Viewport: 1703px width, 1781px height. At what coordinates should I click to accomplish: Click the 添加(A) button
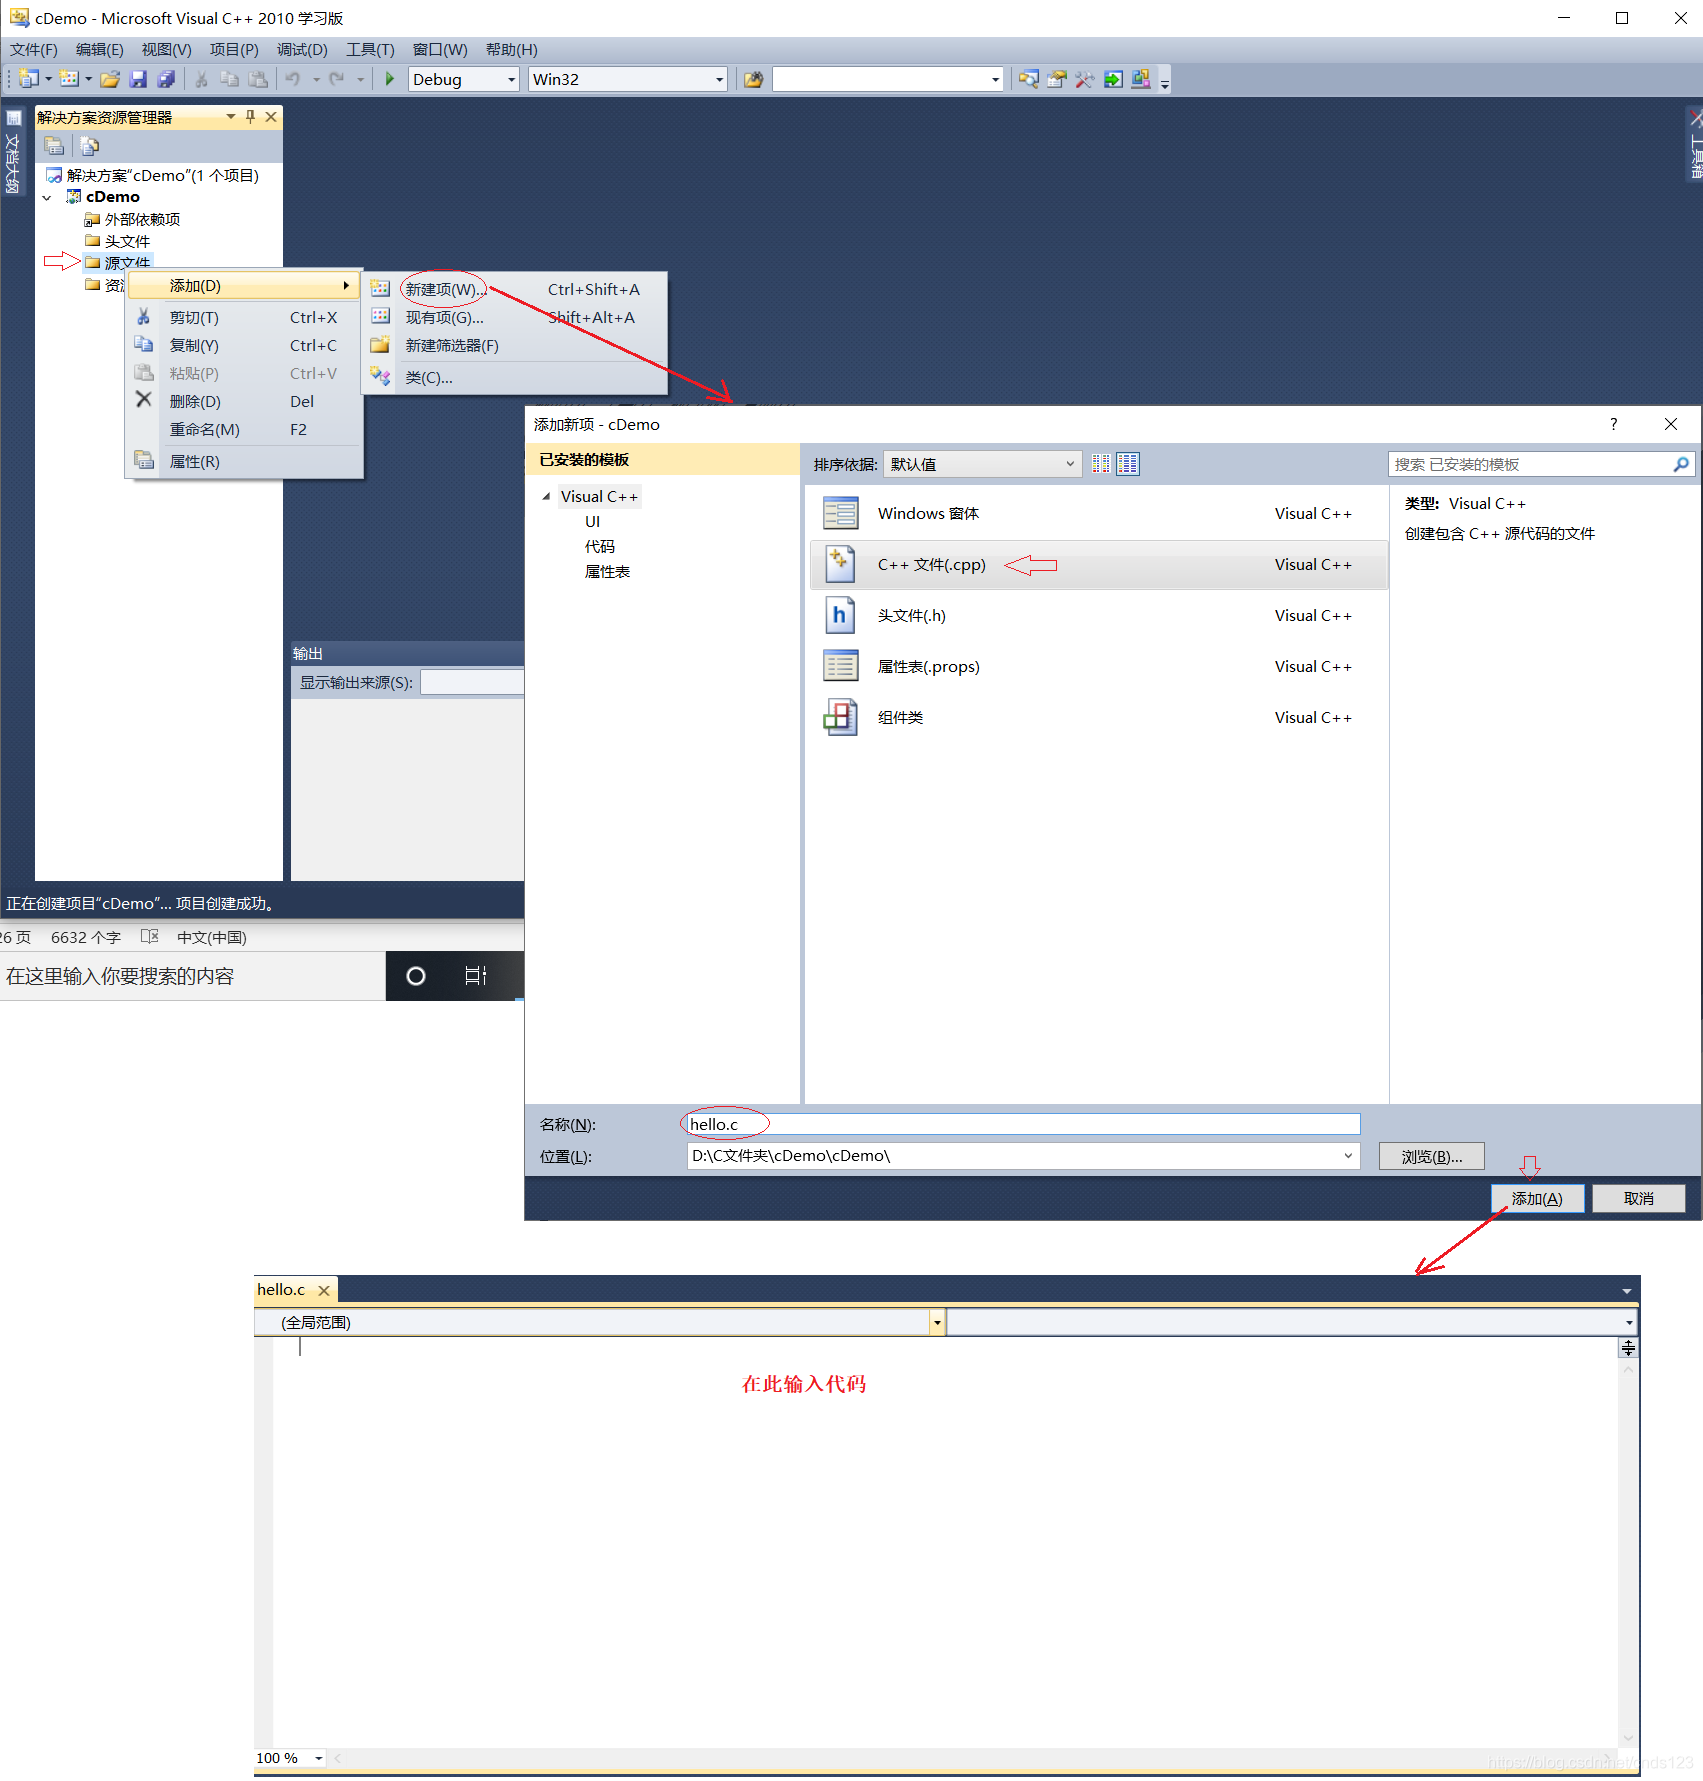[1537, 1199]
